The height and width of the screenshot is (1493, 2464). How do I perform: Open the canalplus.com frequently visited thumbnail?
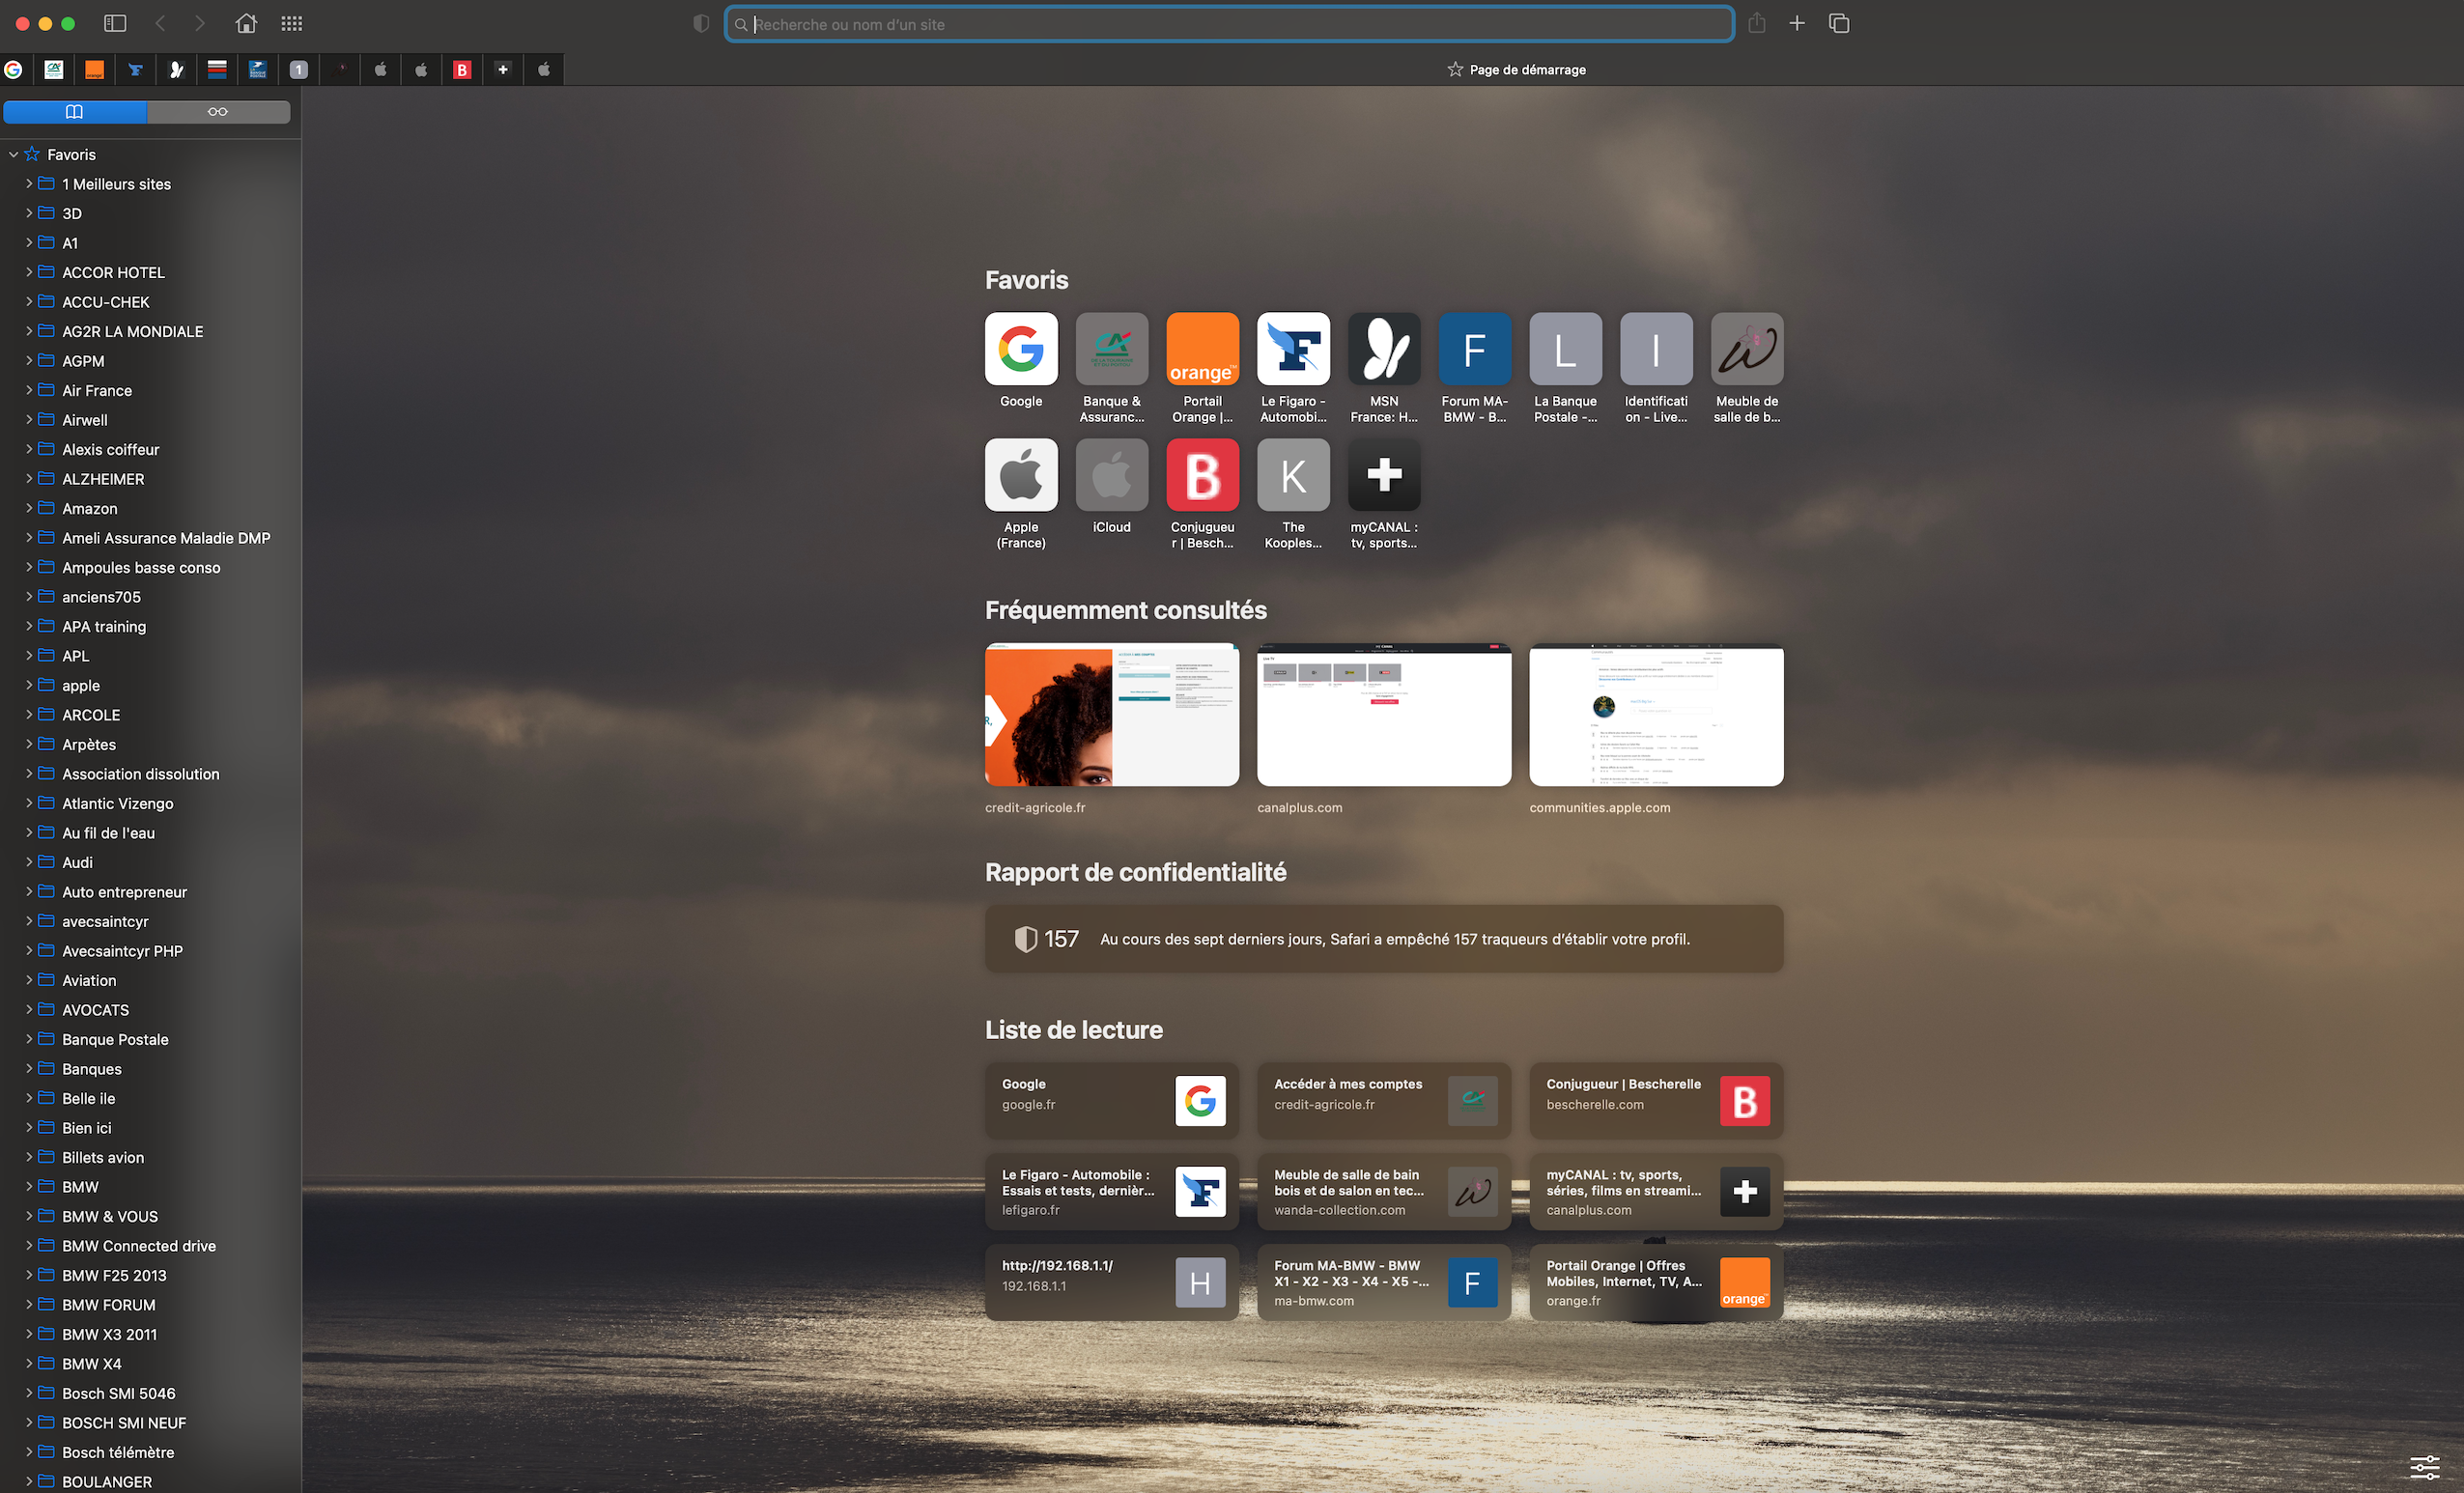(1383, 715)
